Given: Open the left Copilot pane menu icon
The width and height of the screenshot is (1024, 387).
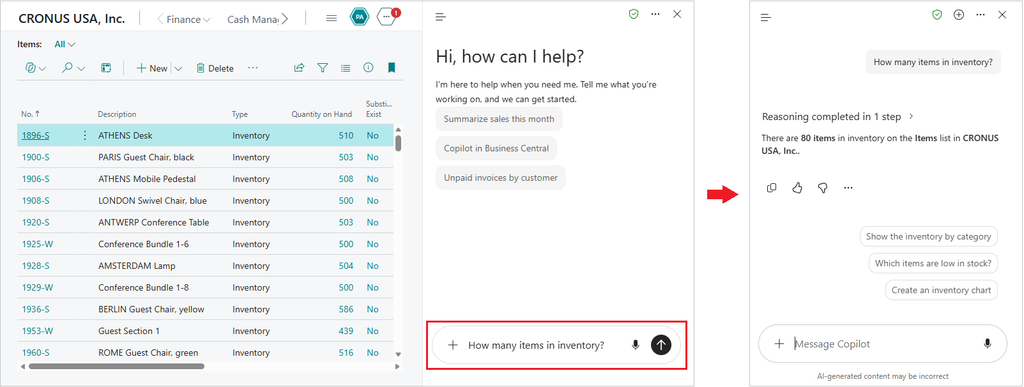Looking at the screenshot, I should tap(440, 17).
